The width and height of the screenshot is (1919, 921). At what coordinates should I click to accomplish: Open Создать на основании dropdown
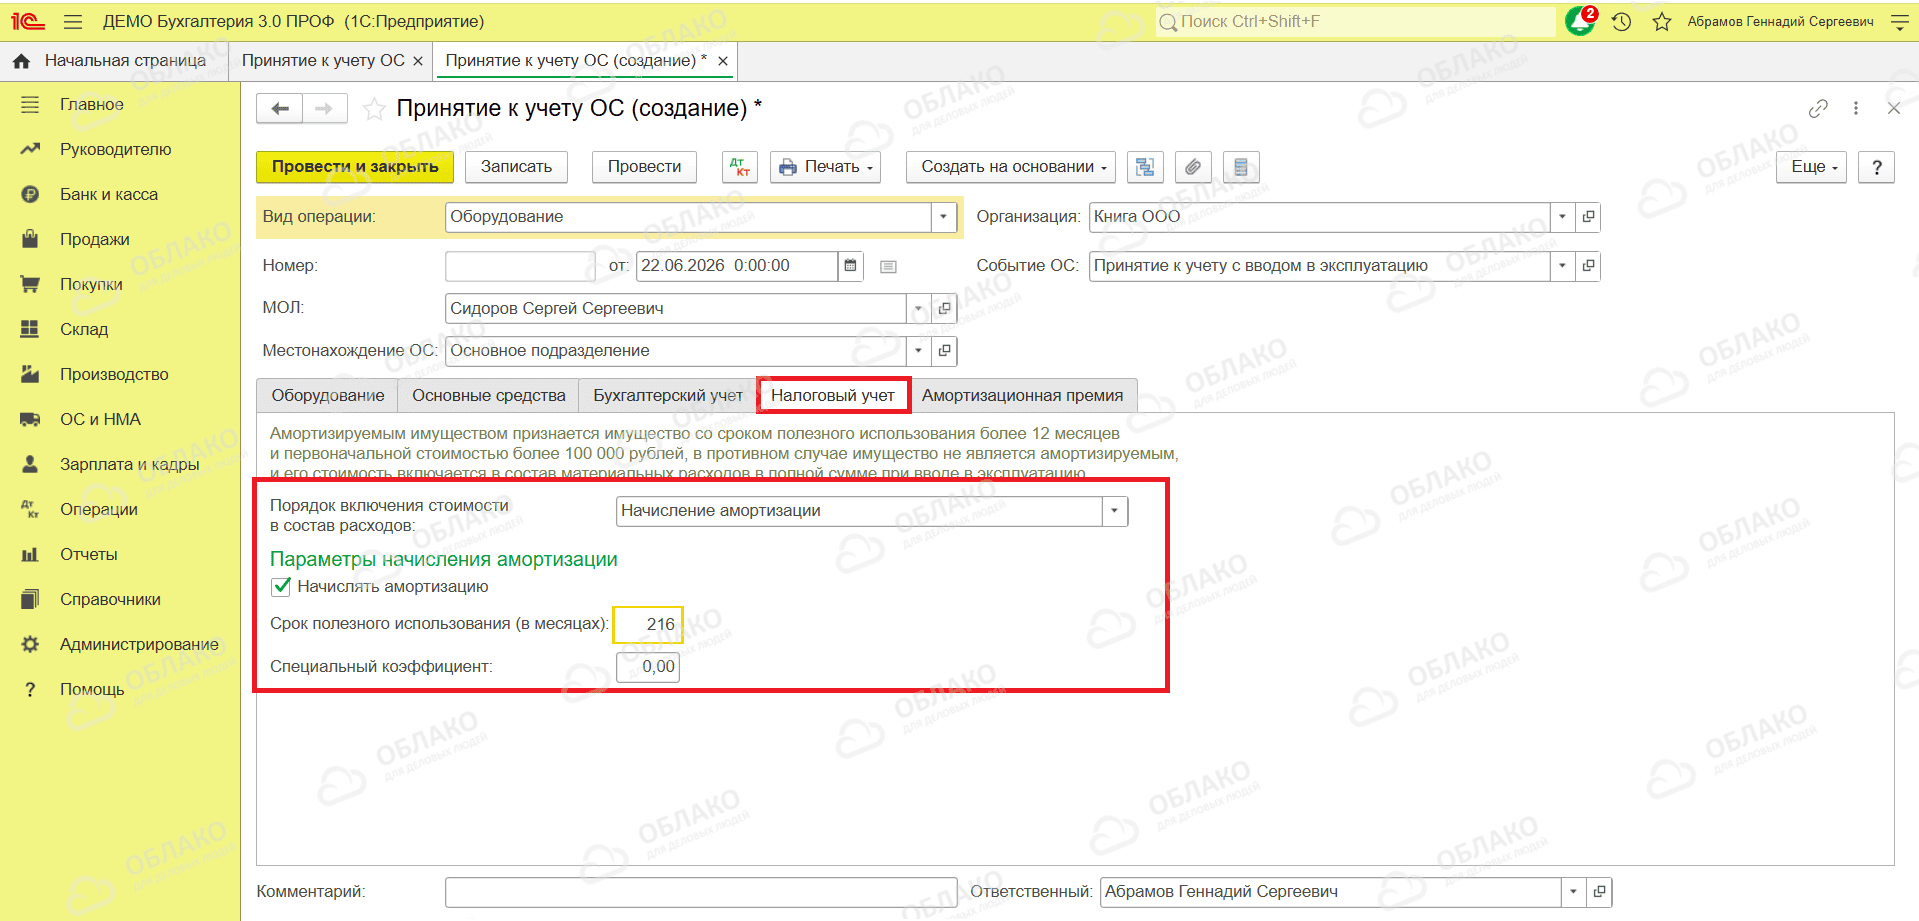(1012, 167)
